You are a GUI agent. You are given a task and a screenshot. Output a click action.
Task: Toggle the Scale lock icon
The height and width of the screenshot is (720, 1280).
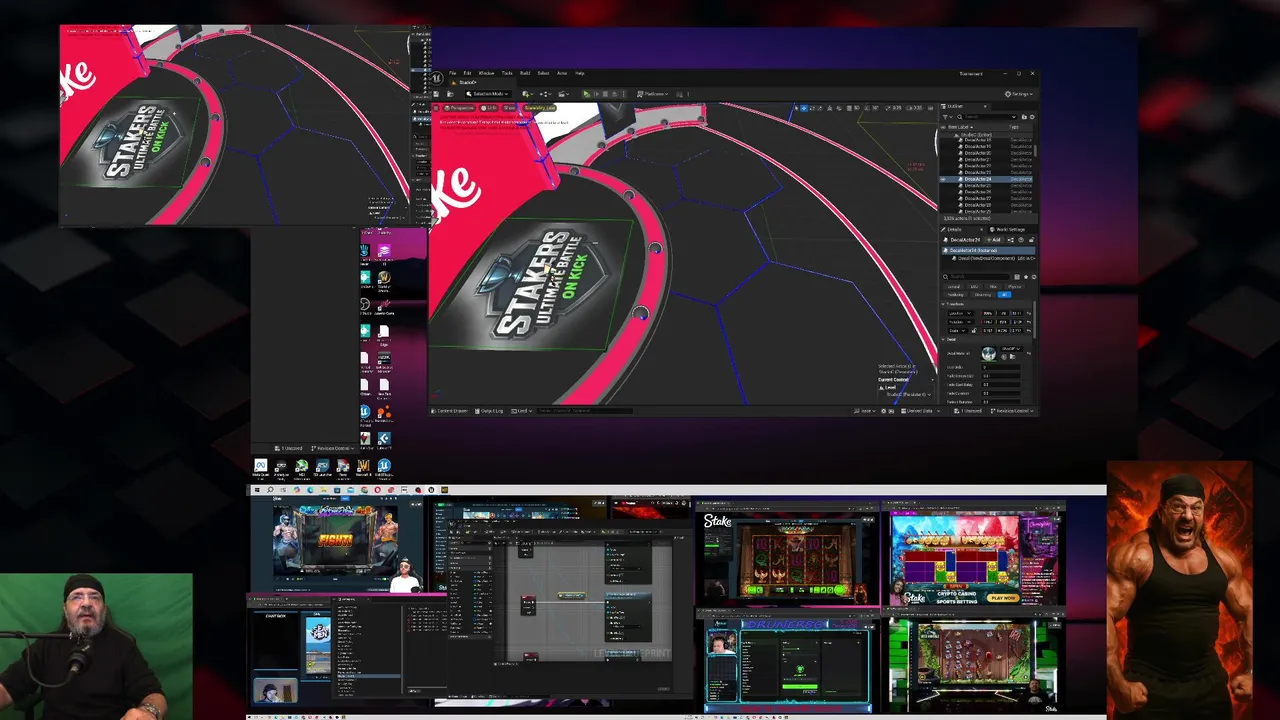[974, 331]
